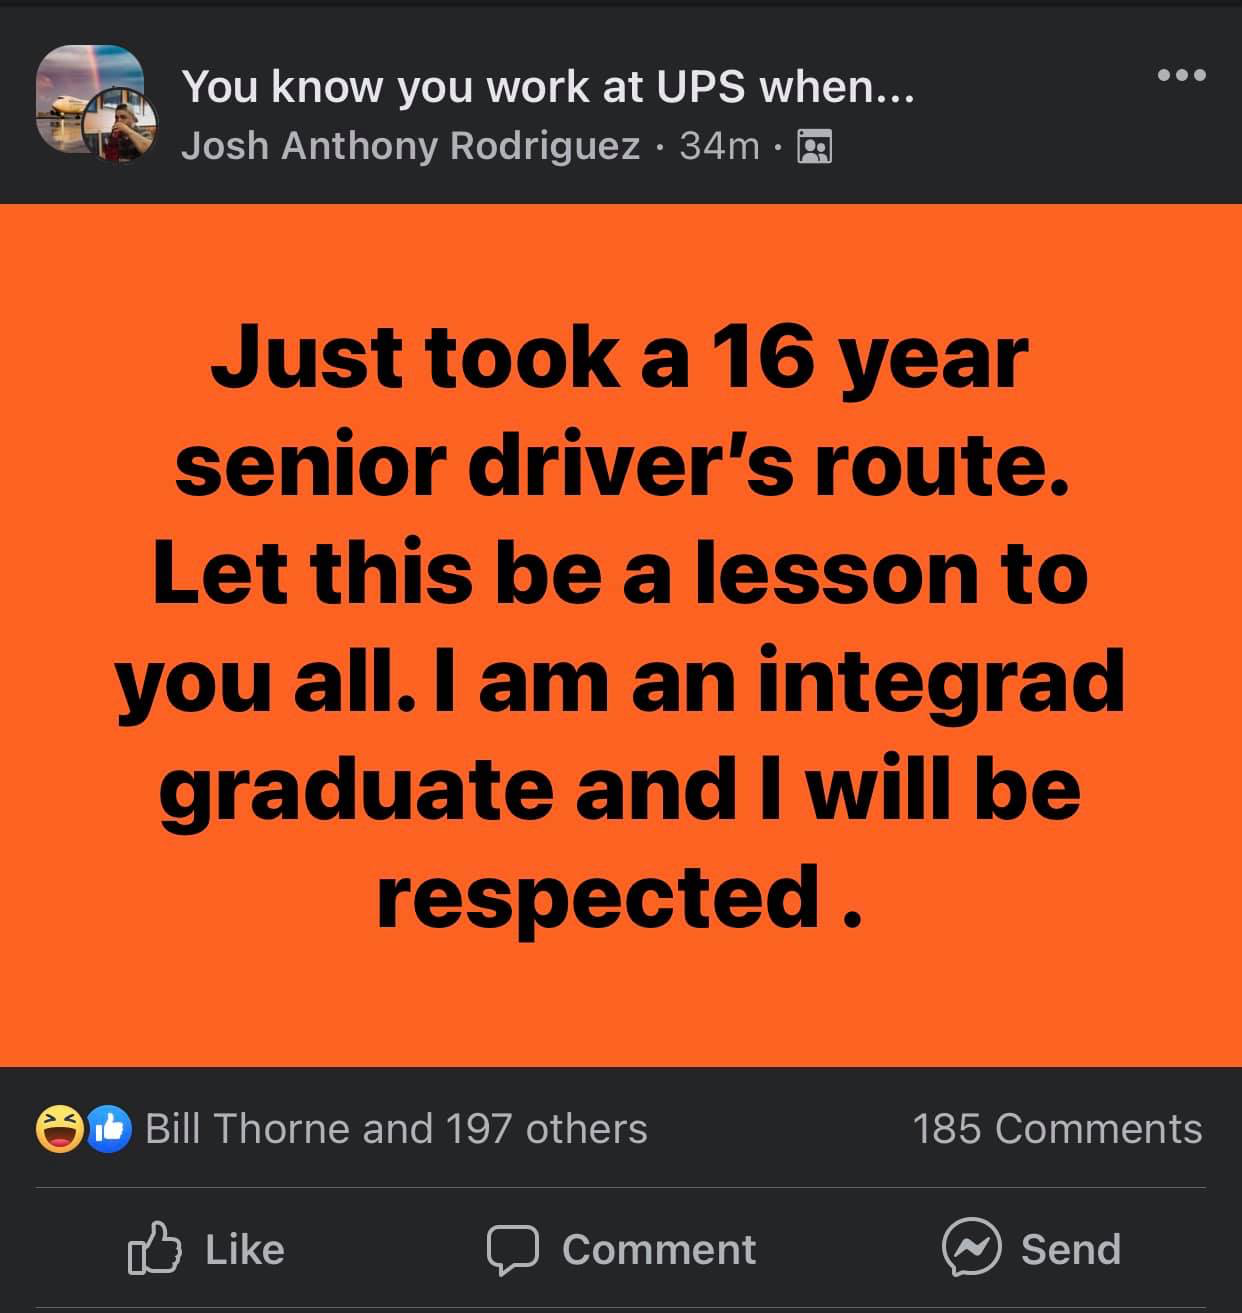This screenshot has height=1313, width=1242.
Task: Click the Comment button label
Action: pos(659,1249)
